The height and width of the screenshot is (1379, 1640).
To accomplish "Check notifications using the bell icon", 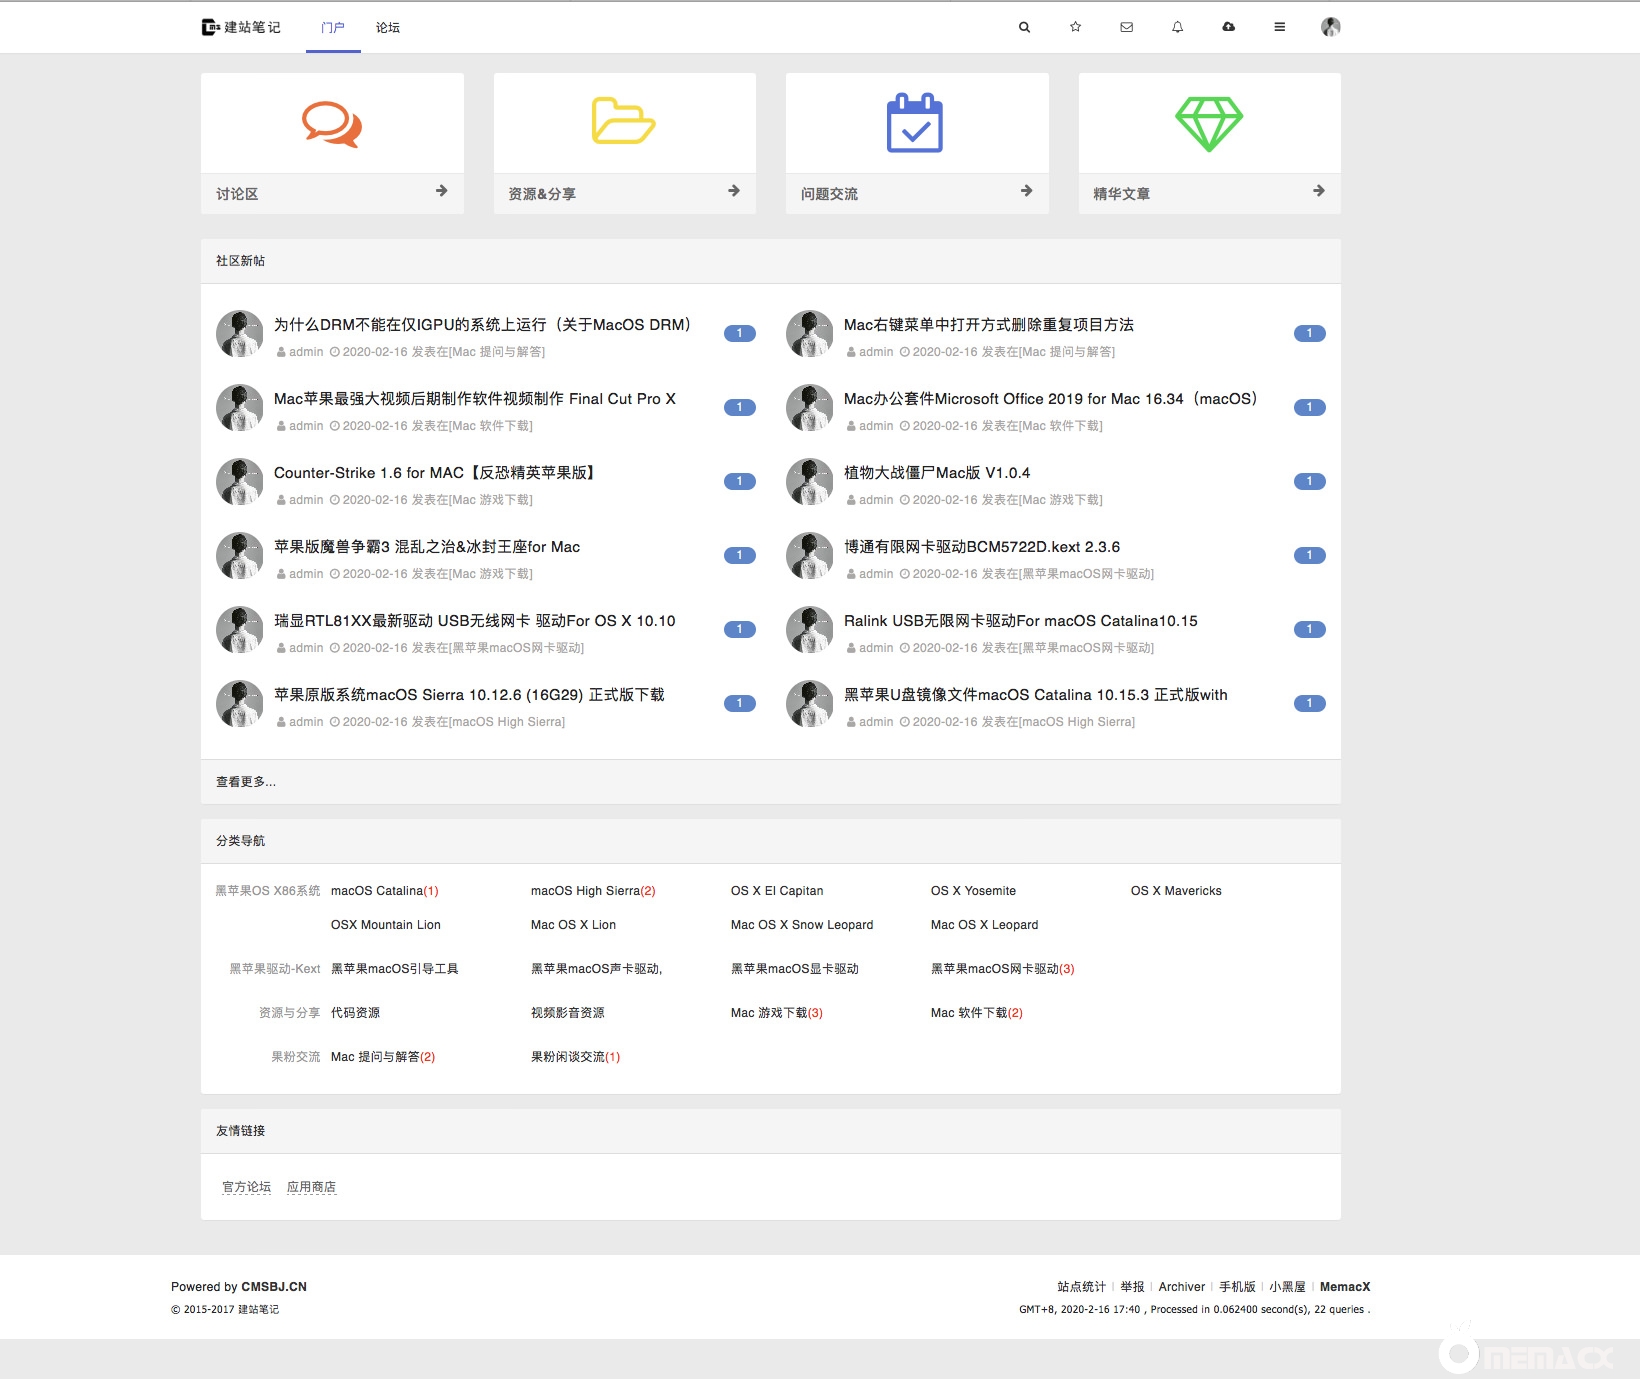I will (1177, 27).
